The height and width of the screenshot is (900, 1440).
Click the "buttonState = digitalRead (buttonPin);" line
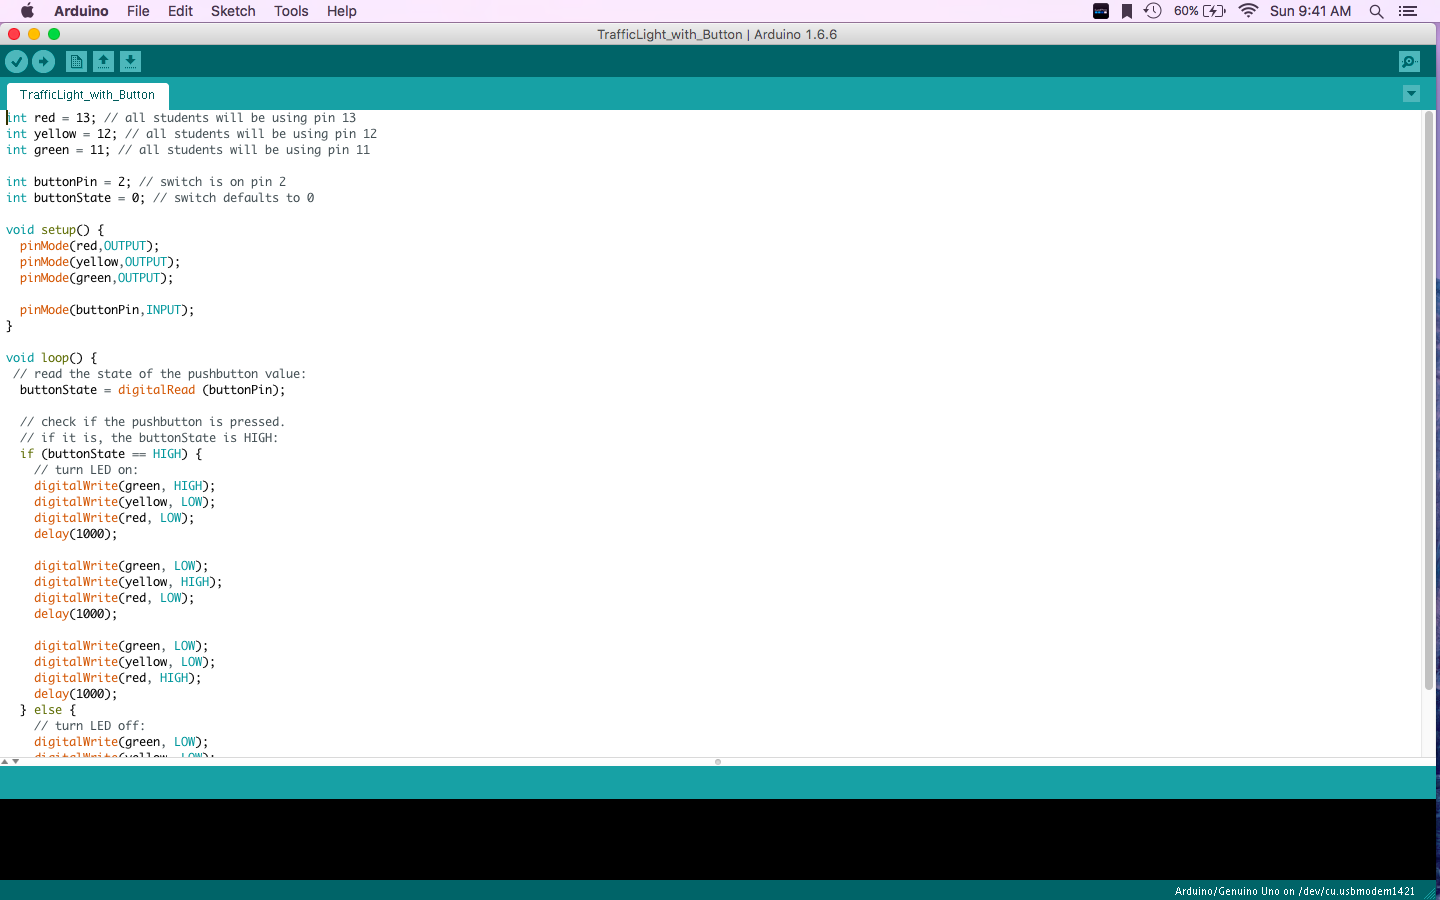click(x=152, y=390)
